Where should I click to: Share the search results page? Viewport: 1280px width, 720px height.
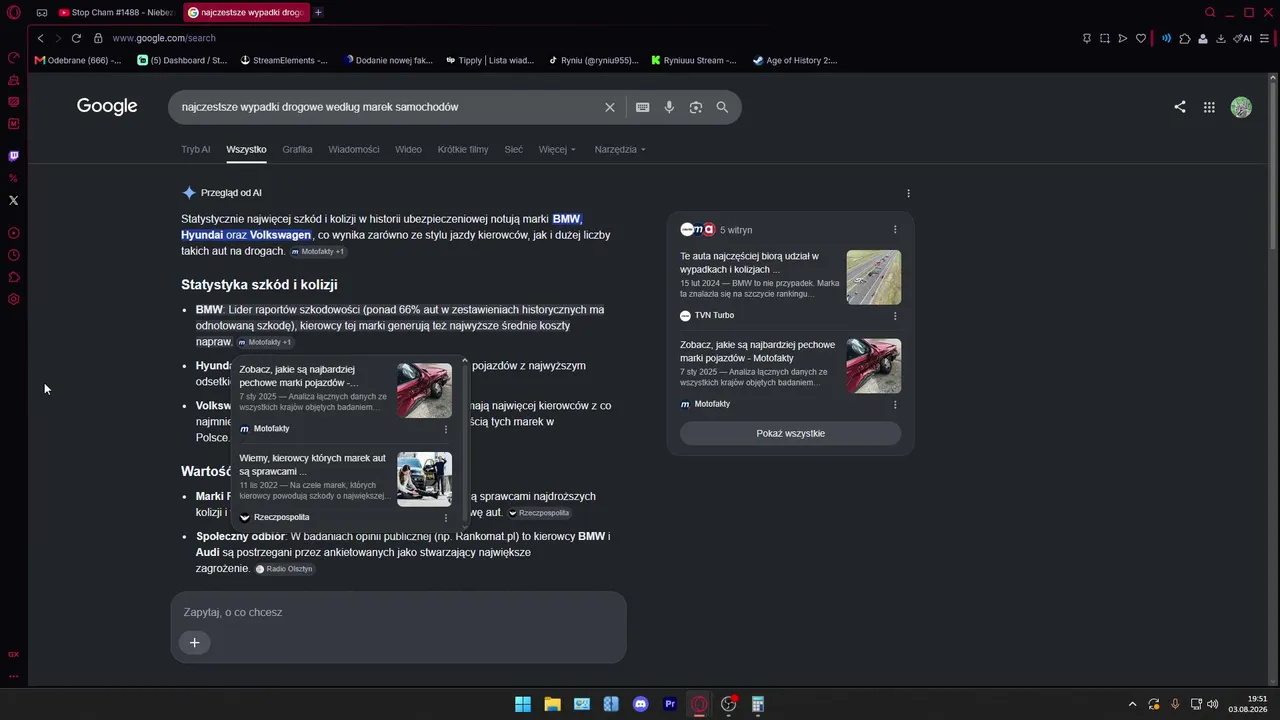1180,107
